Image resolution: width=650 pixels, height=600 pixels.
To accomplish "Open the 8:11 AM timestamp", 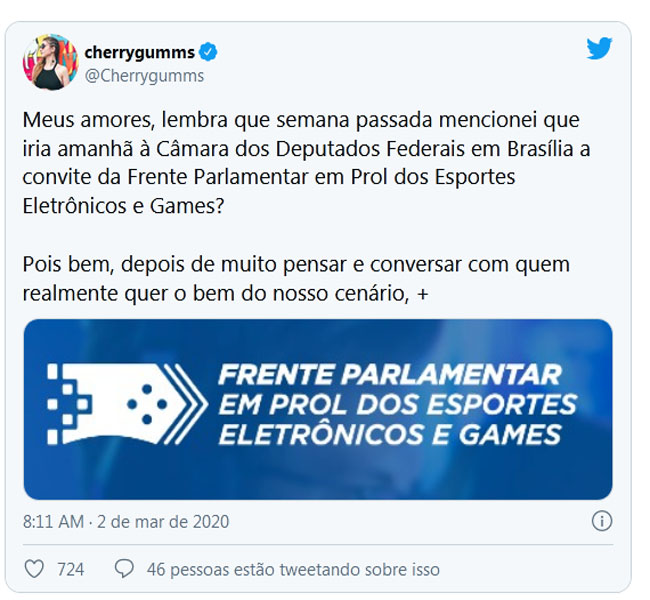I will pyautogui.click(x=53, y=522).
